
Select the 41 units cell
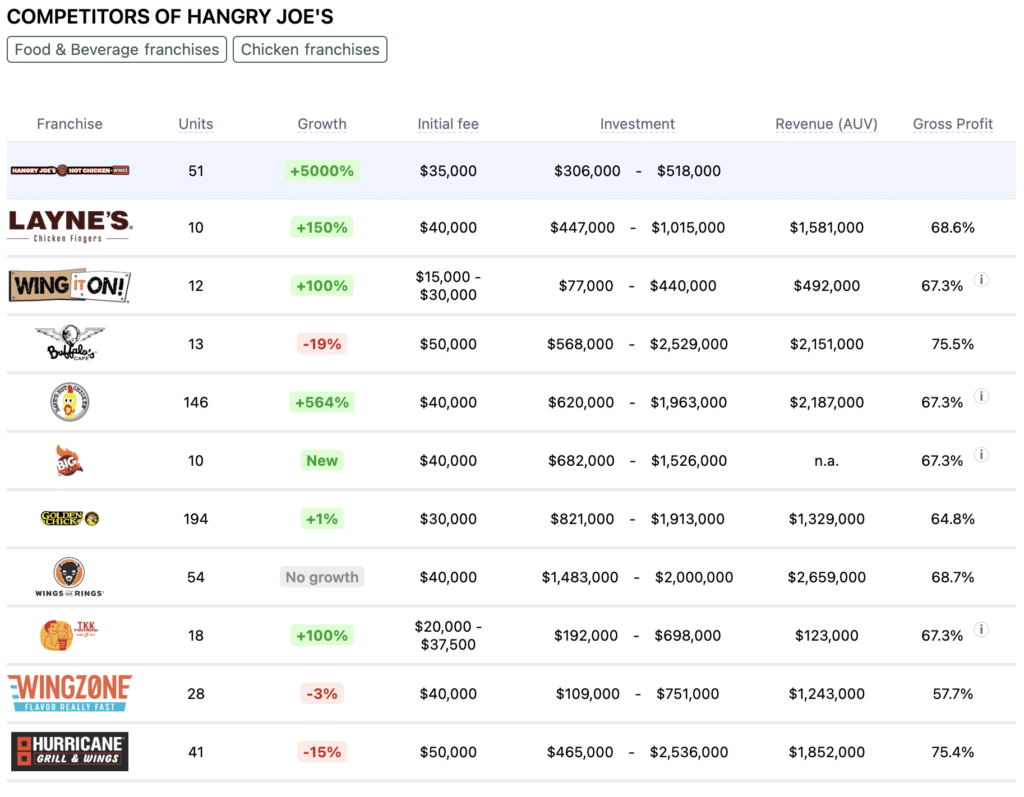coord(196,752)
